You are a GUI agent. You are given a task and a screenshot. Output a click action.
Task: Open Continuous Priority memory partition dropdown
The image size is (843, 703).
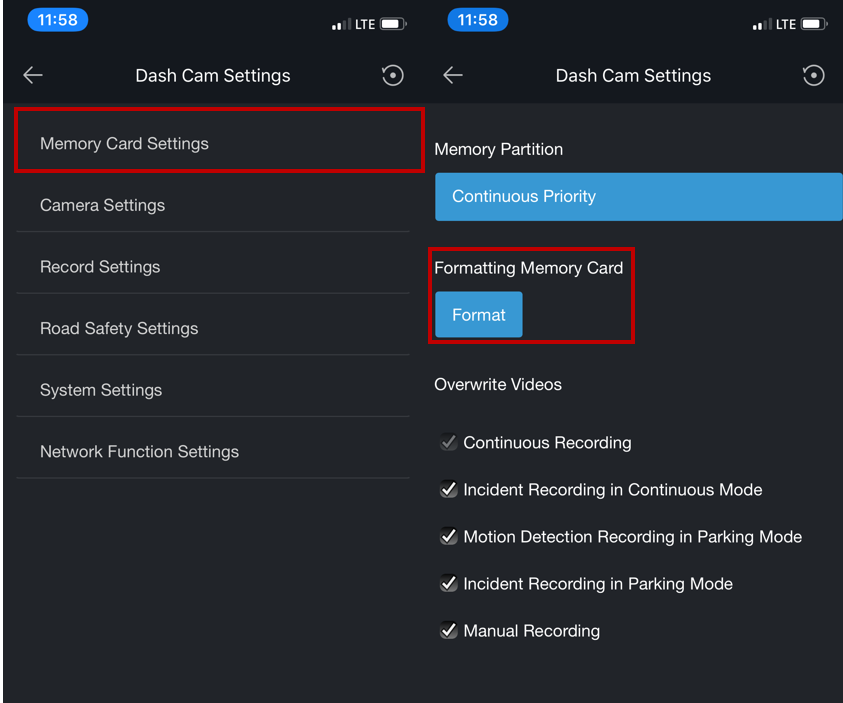[x=638, y=197]
